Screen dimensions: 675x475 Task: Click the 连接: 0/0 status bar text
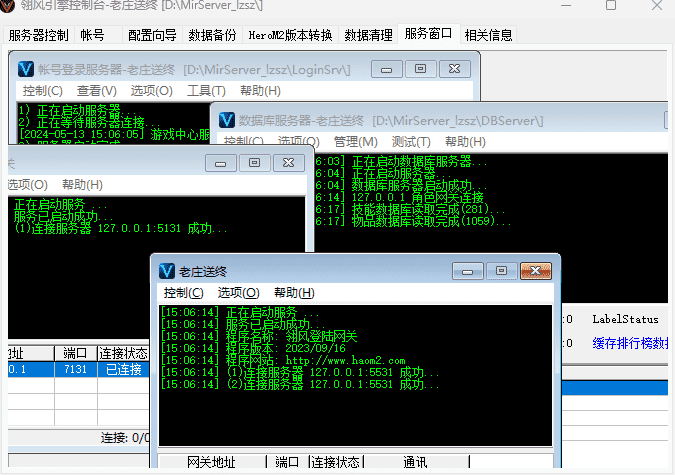pos(125,438)
